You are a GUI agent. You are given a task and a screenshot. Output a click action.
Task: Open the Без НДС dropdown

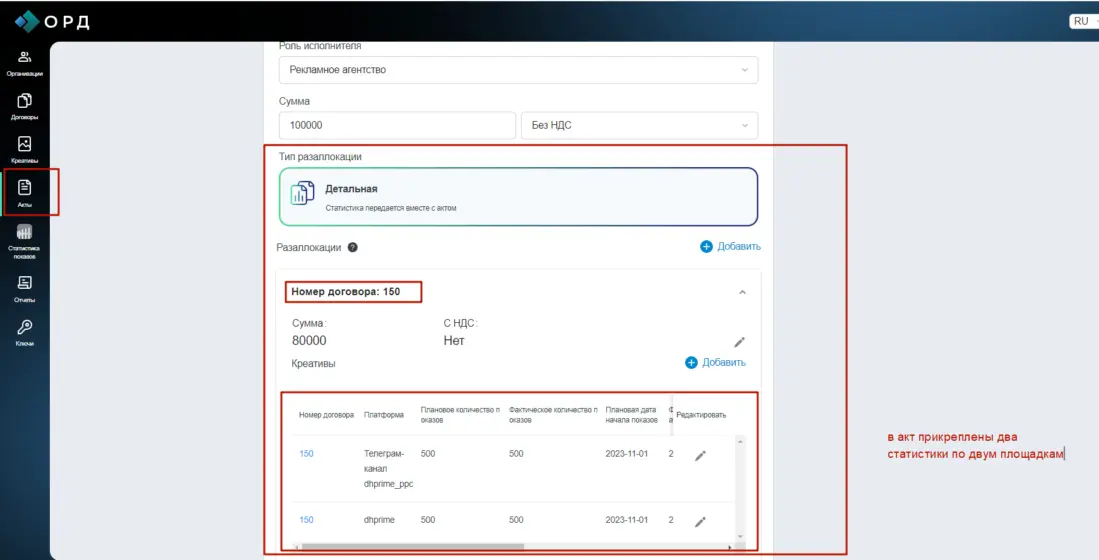tap(639, 125)
